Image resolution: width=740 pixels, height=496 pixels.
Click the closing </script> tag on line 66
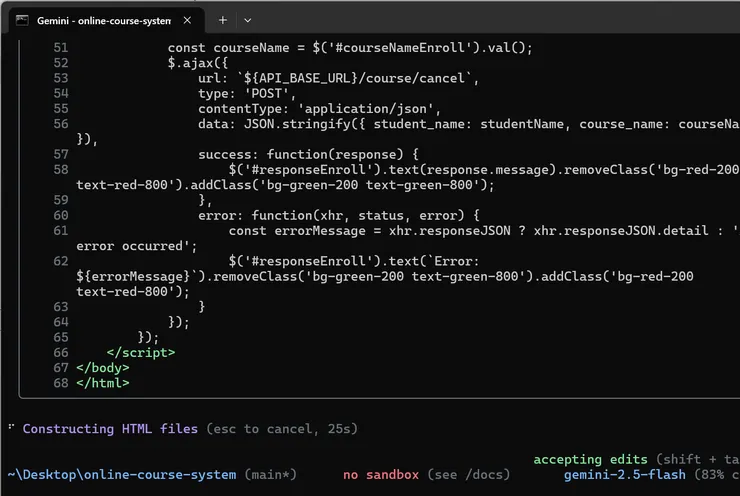141,353
